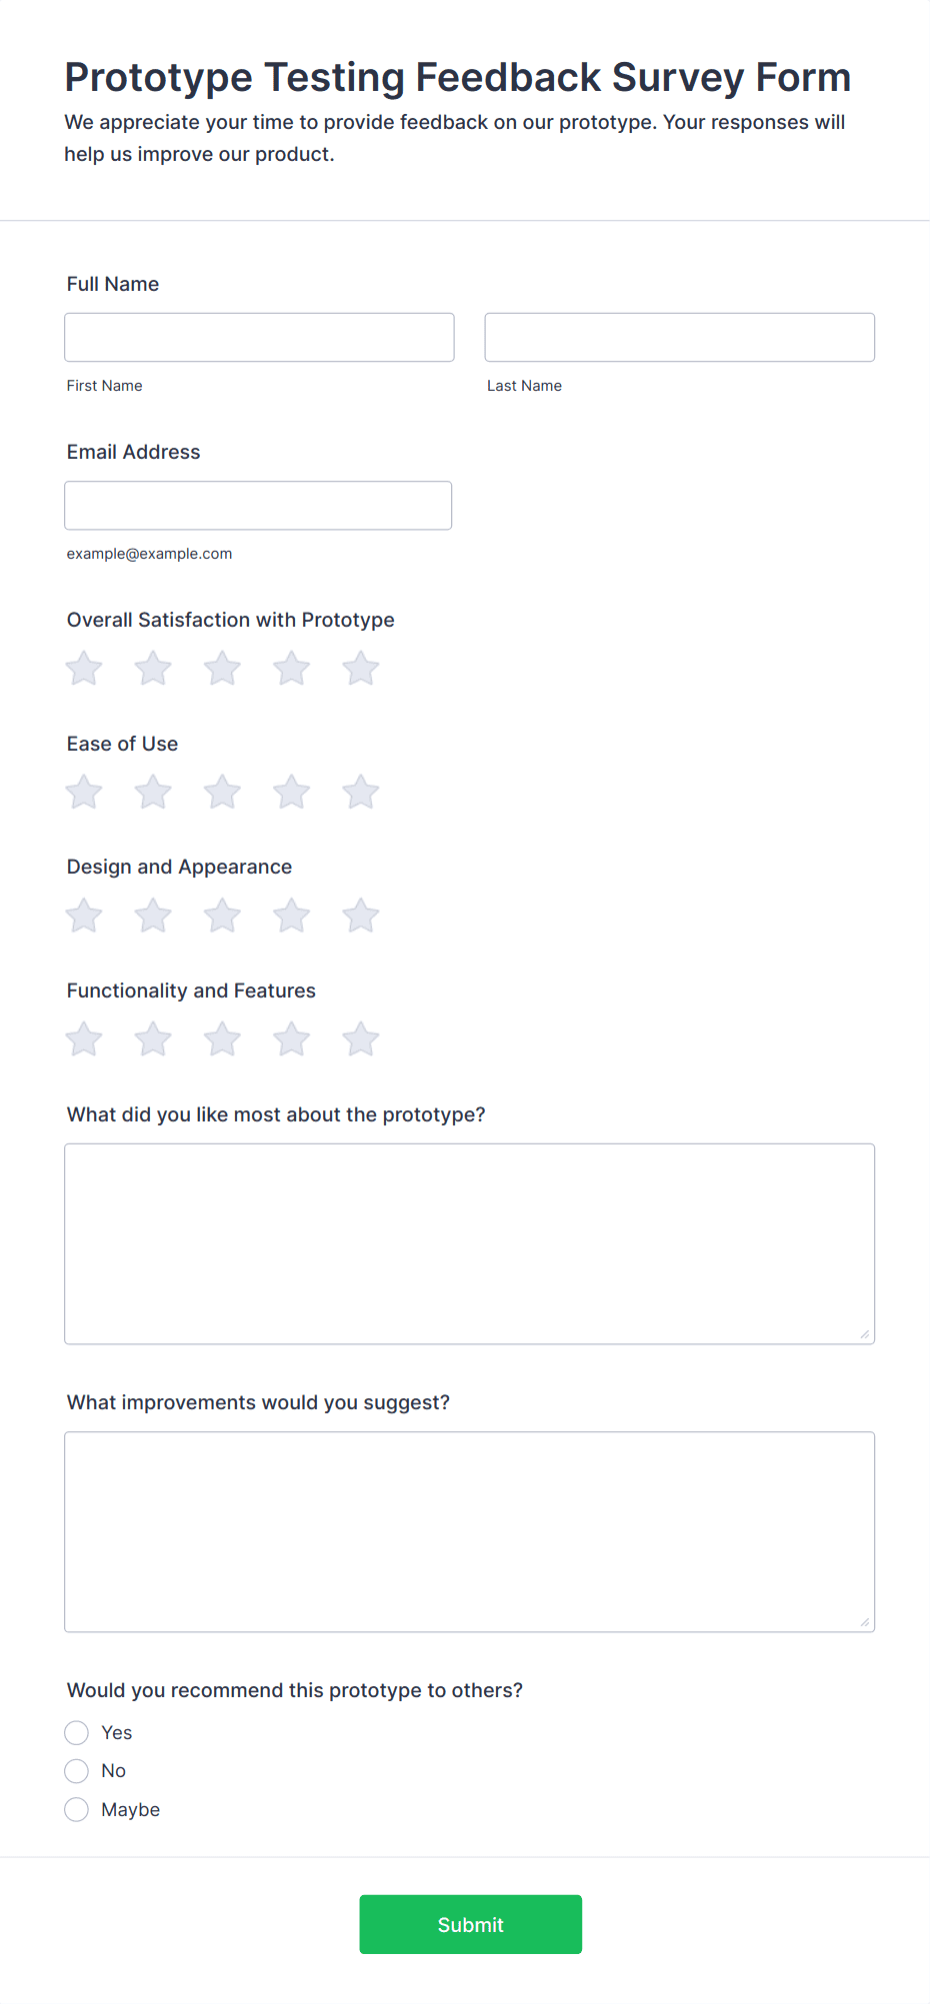
Task: Click the middle star under Design and Appearance
Action: pyautogui.click(x=222, y=914)
